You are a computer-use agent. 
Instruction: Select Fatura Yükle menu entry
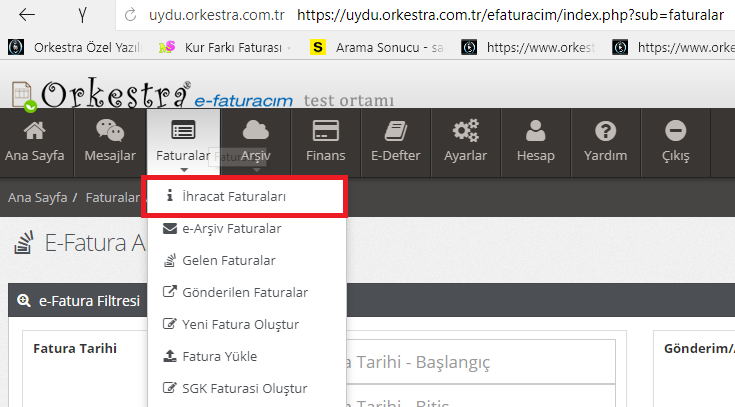[x=247, y=356]
